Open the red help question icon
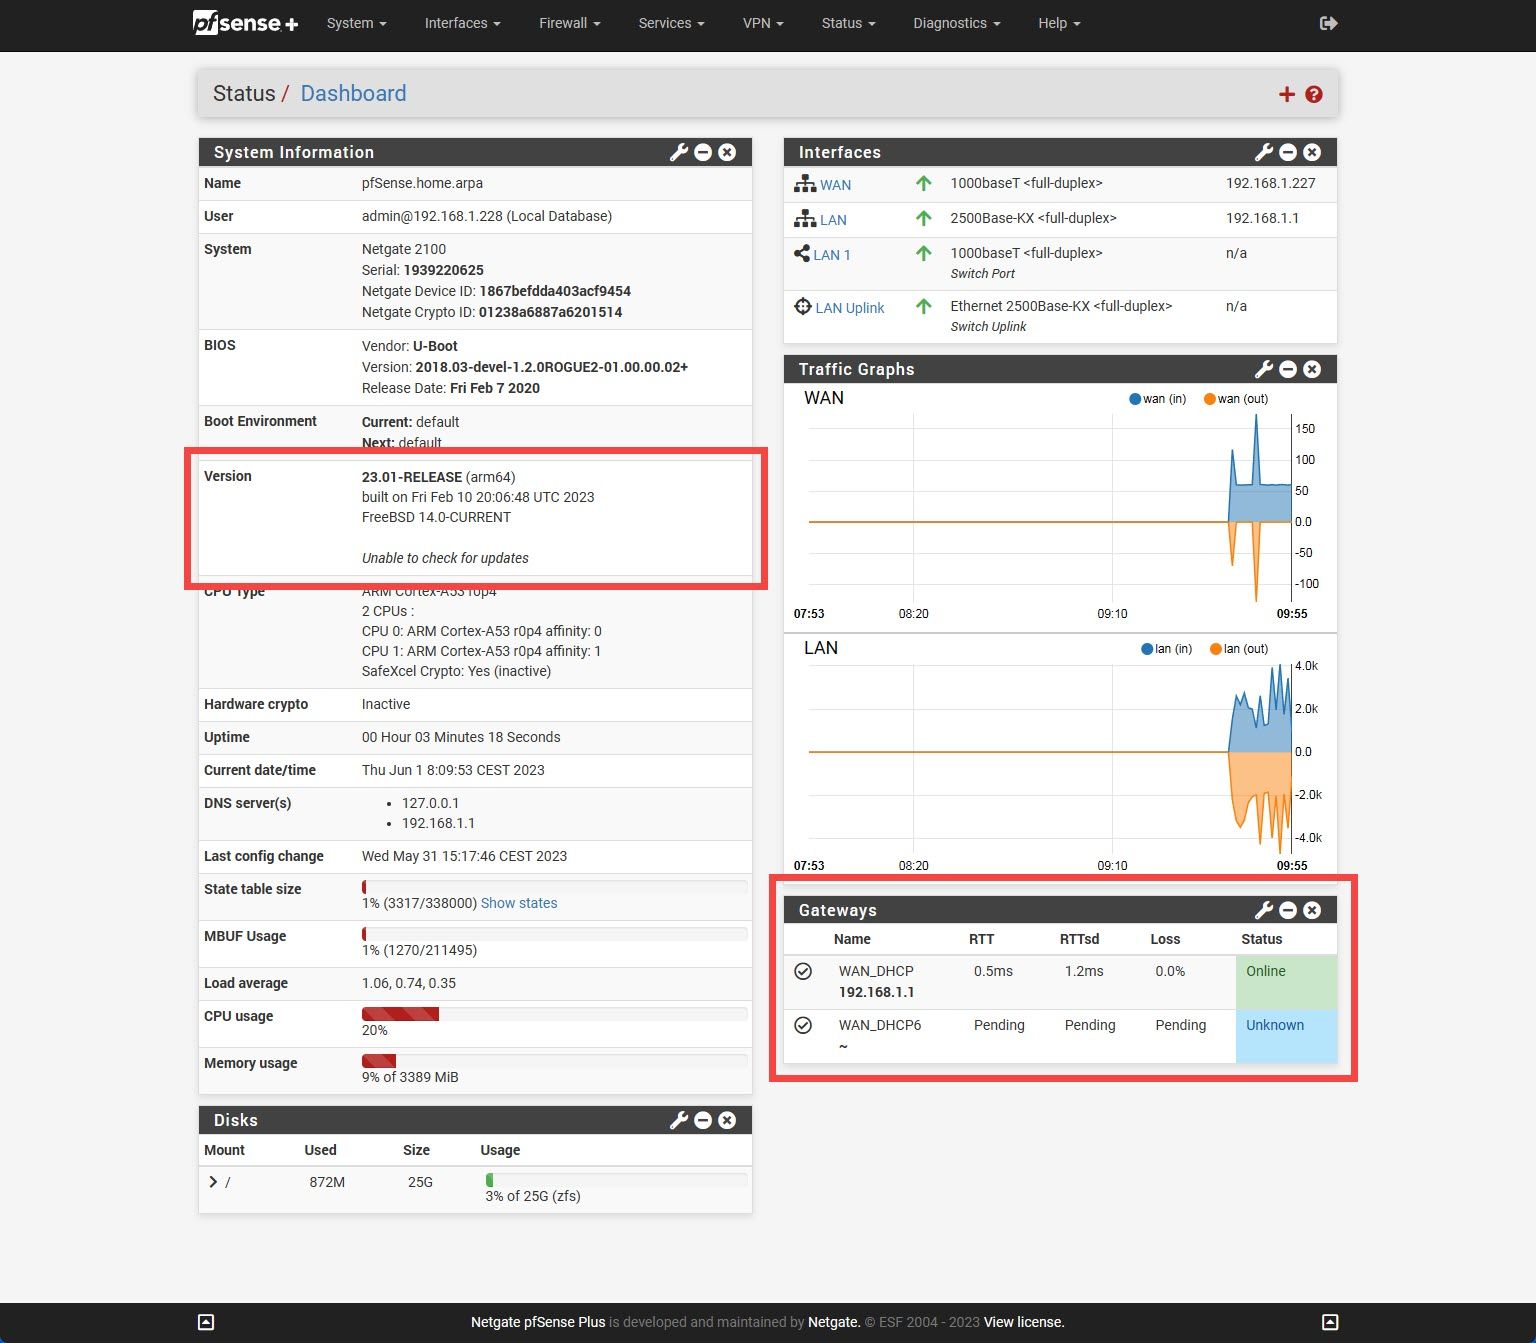1536x1343 pixels. point(1314,94)
